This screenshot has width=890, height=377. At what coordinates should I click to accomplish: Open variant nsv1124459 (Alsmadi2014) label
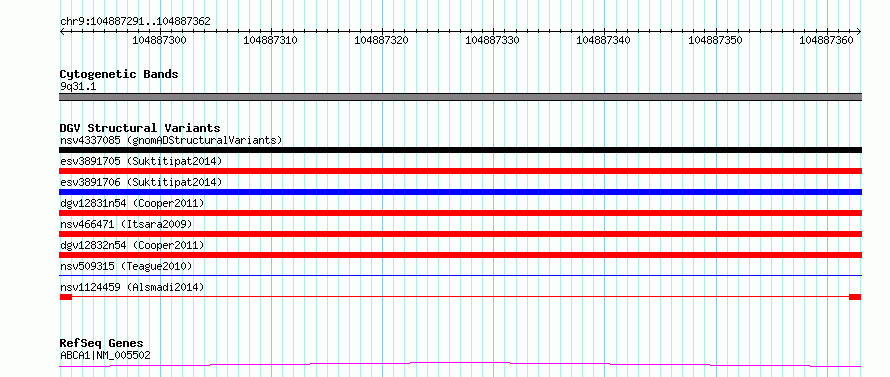[x=132, y=287]
